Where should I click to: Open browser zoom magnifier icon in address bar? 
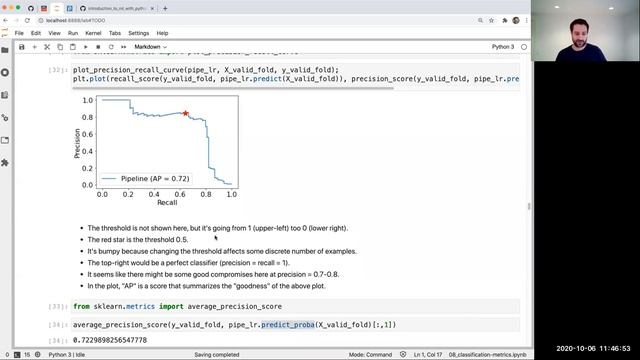pyautogui.click(x=480, y=20)
